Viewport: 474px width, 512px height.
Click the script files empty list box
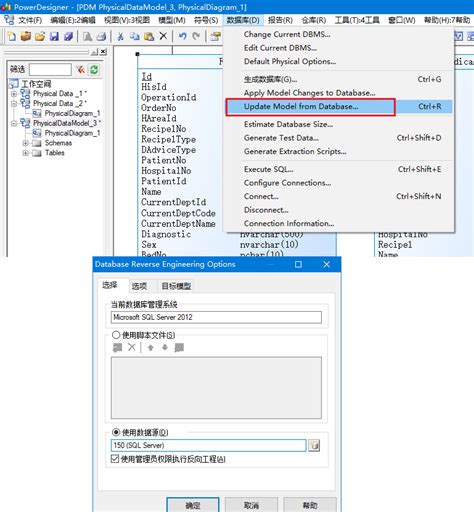(x=216, y=388)
